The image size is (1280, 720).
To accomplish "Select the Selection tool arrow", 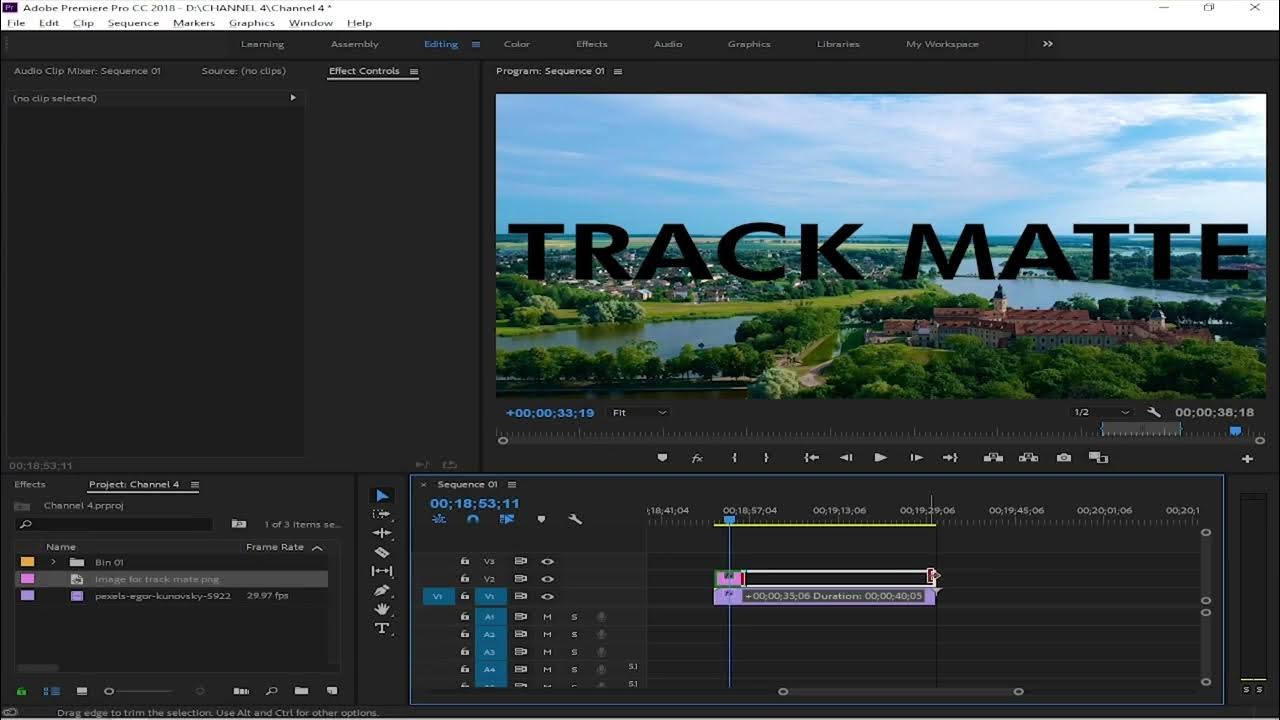I will (x=382, y=495).
